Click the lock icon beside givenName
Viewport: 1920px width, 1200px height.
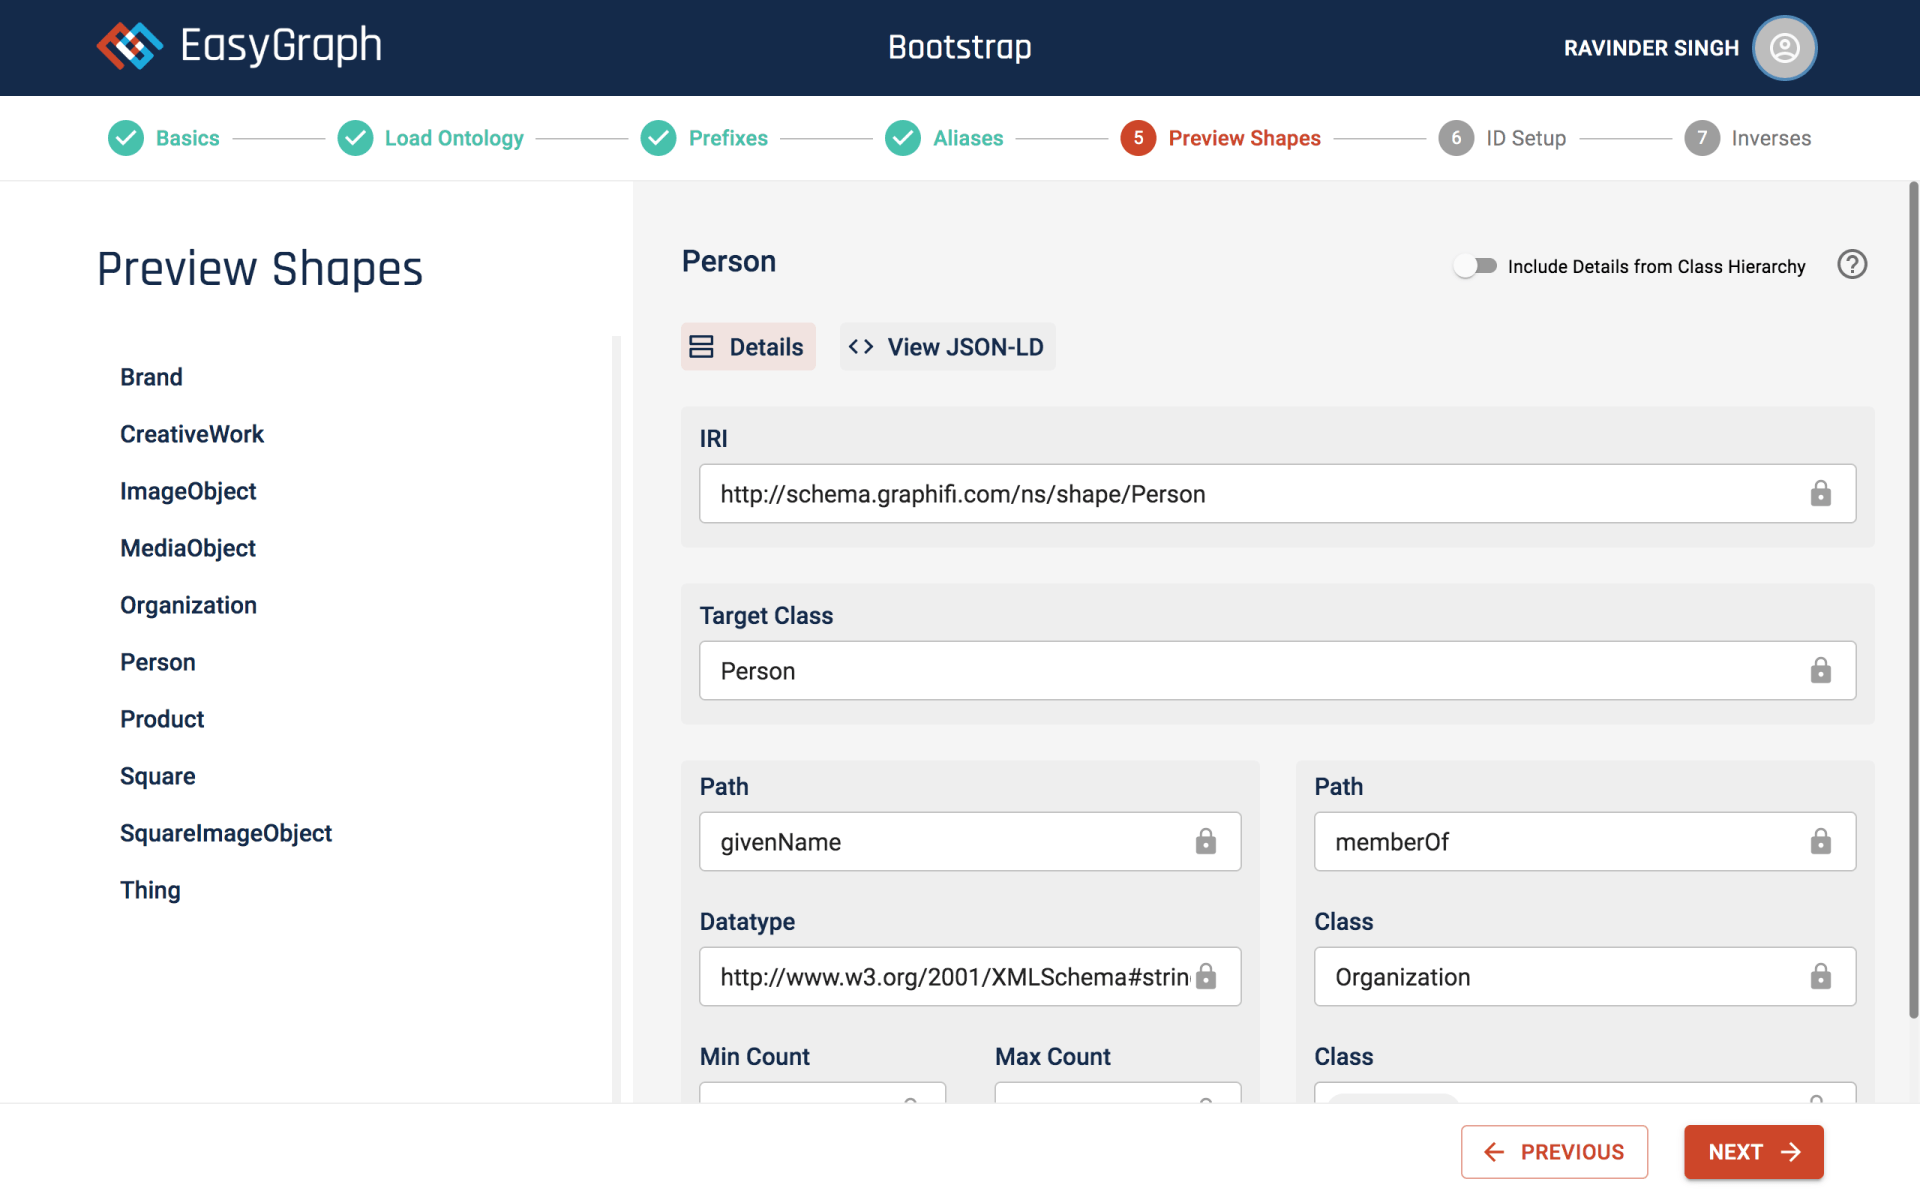[1206, 842]
